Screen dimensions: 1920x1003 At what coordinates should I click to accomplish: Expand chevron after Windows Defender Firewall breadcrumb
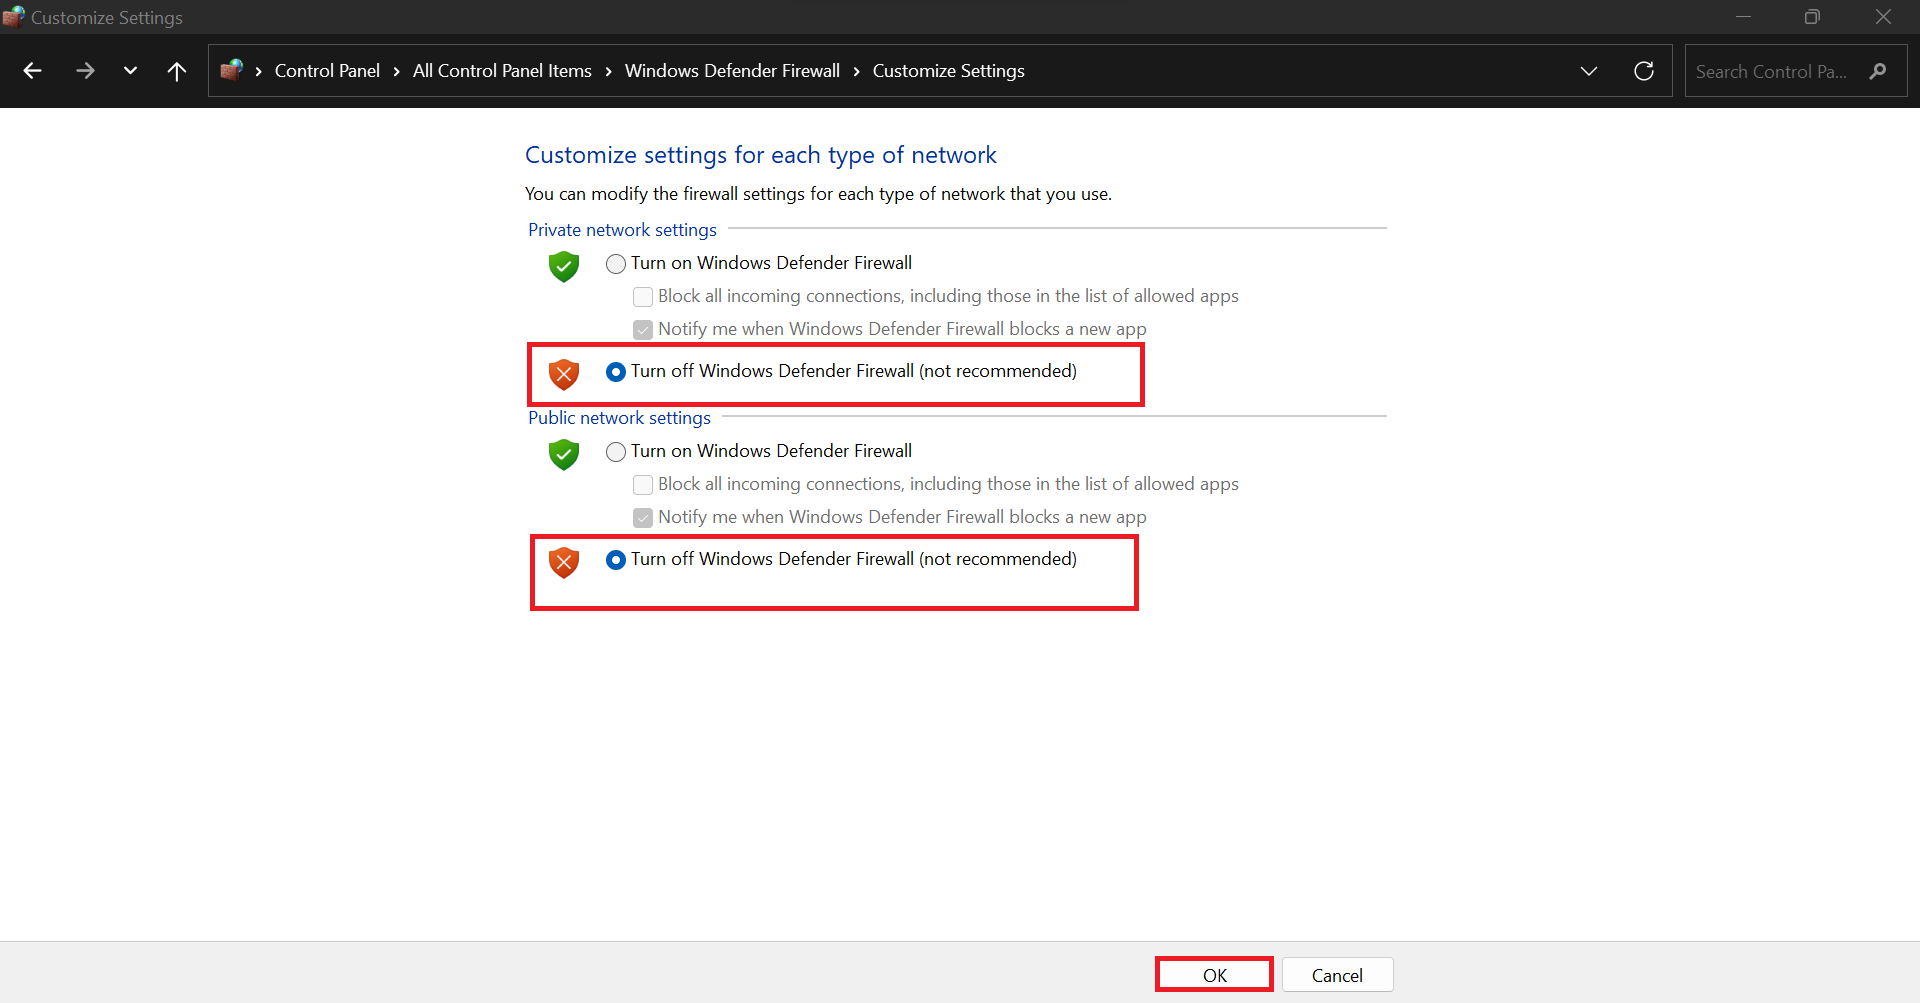[x=857, y=71]
